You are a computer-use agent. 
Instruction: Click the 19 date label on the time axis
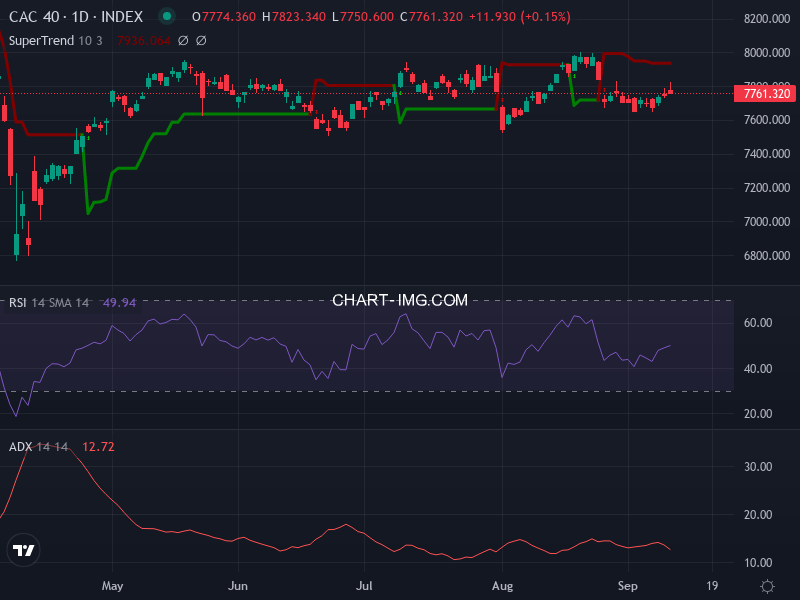pyautogui.click(x=712, y=586)
